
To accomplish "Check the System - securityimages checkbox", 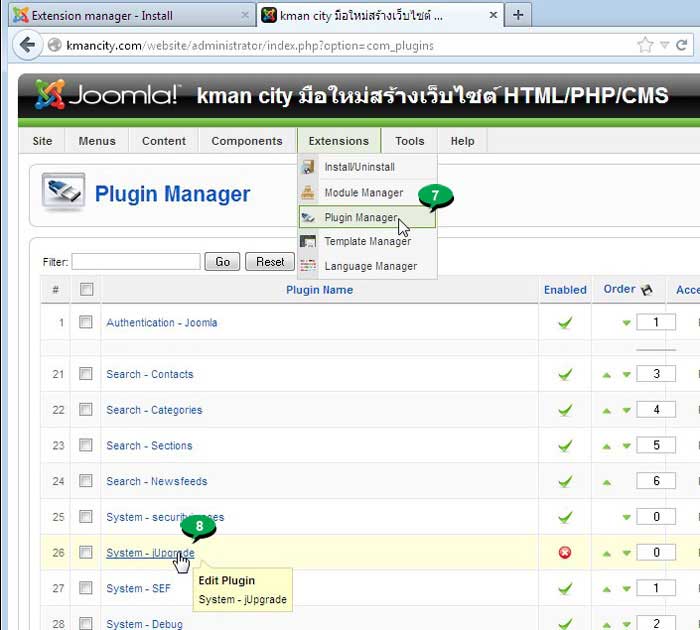I will tap(86, 517).
